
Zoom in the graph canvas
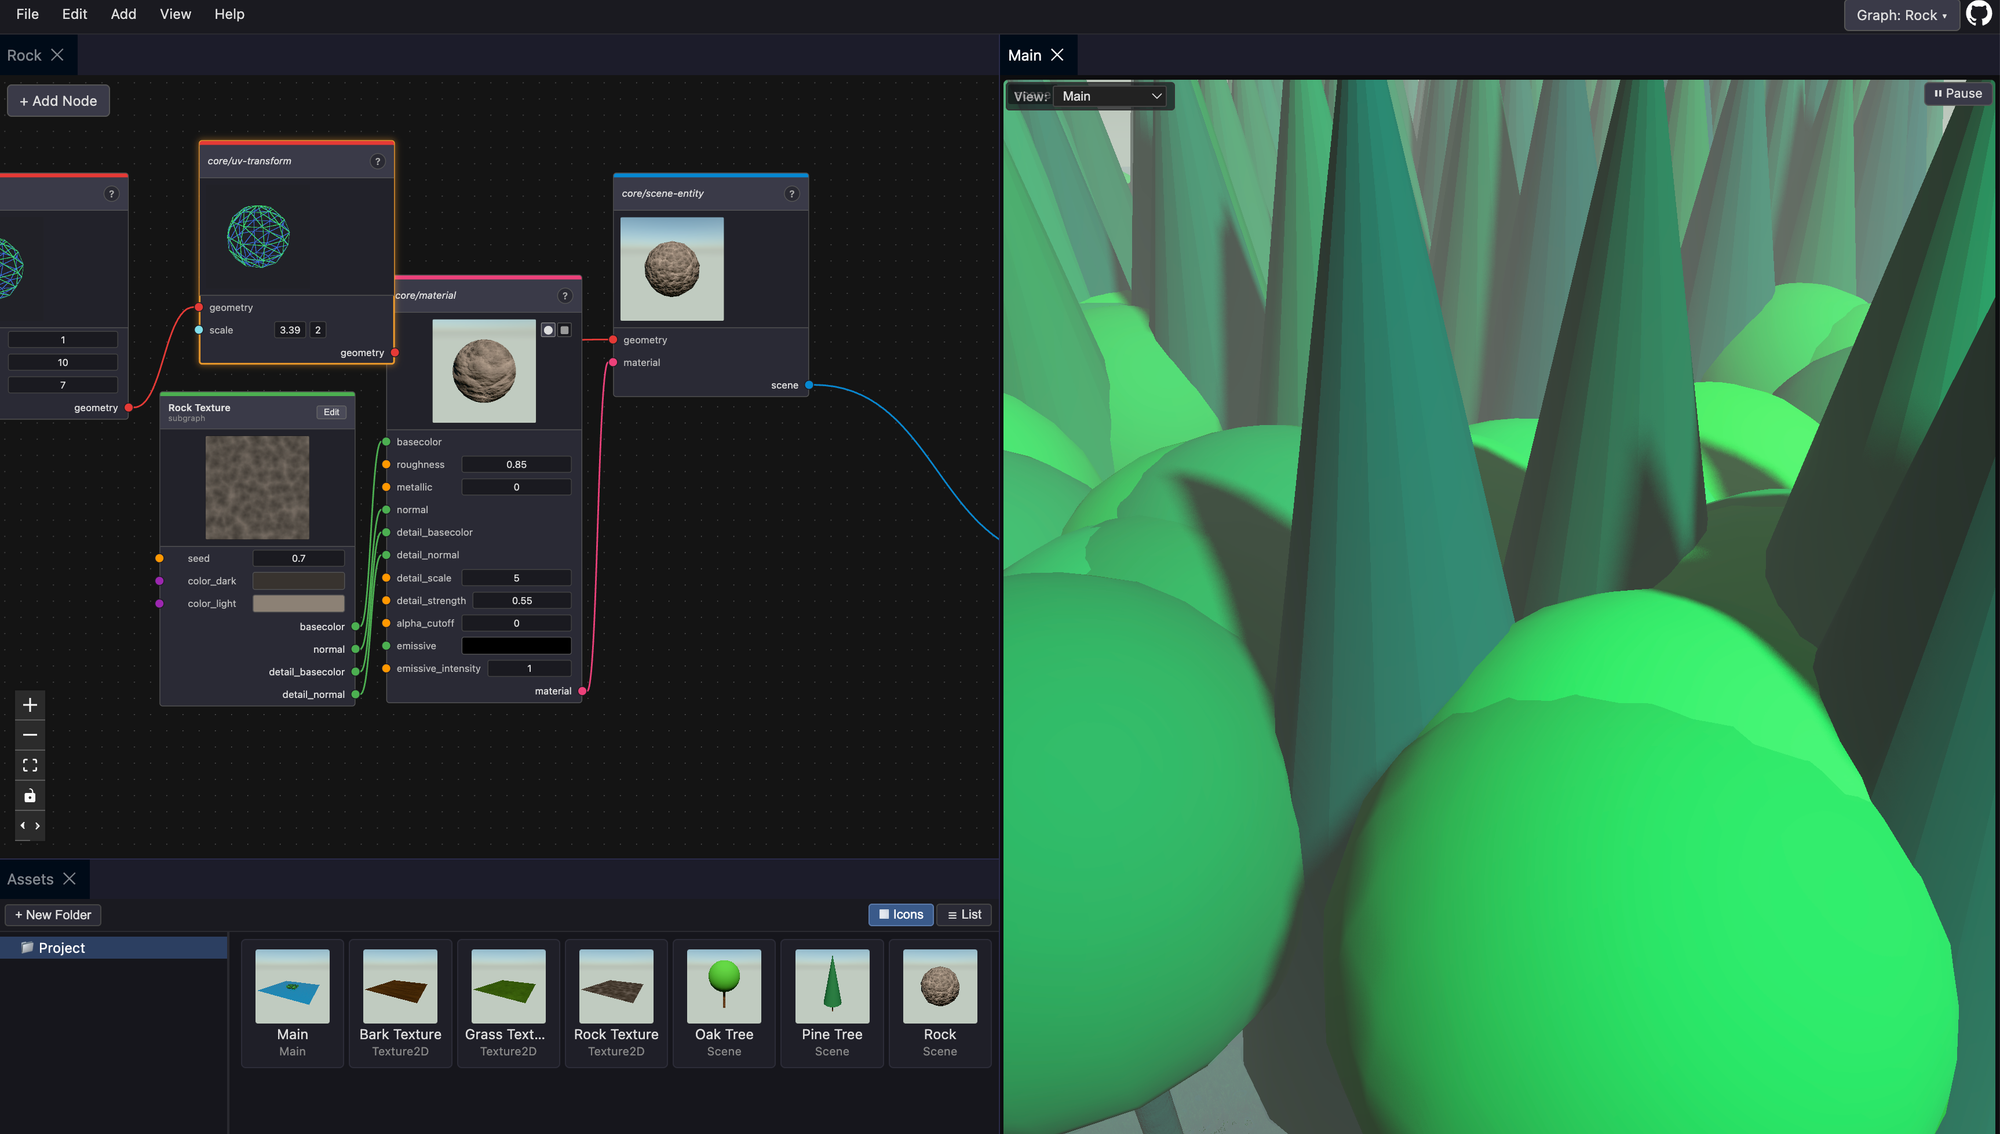coord(30,705)
